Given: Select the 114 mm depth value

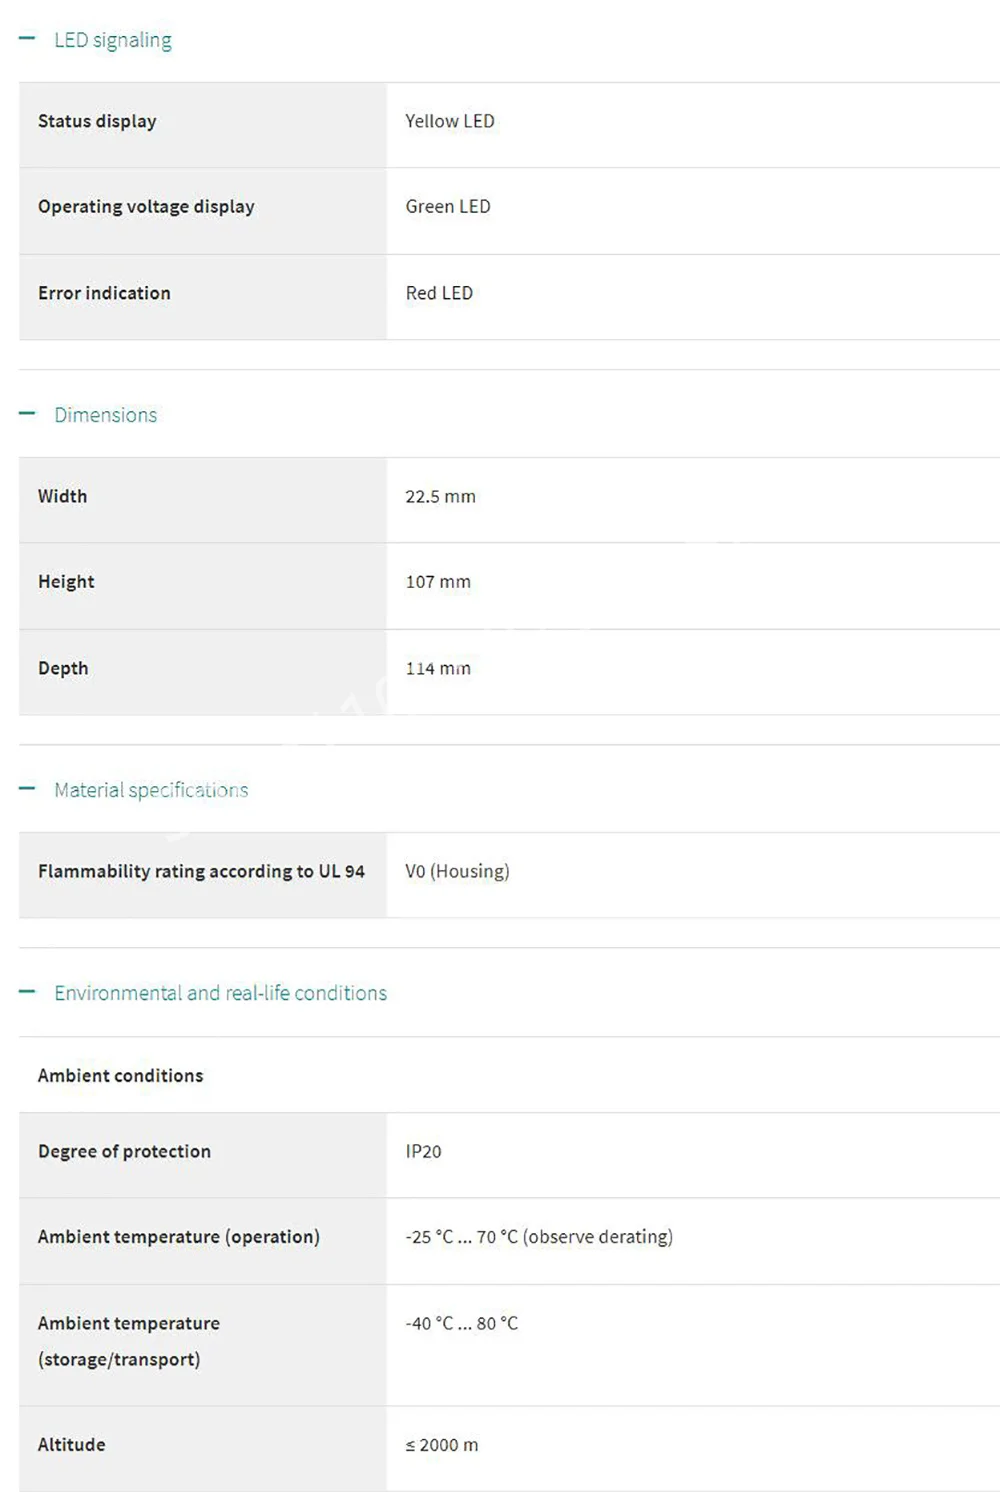Looking at the screenshot, I should coord(438,668).
